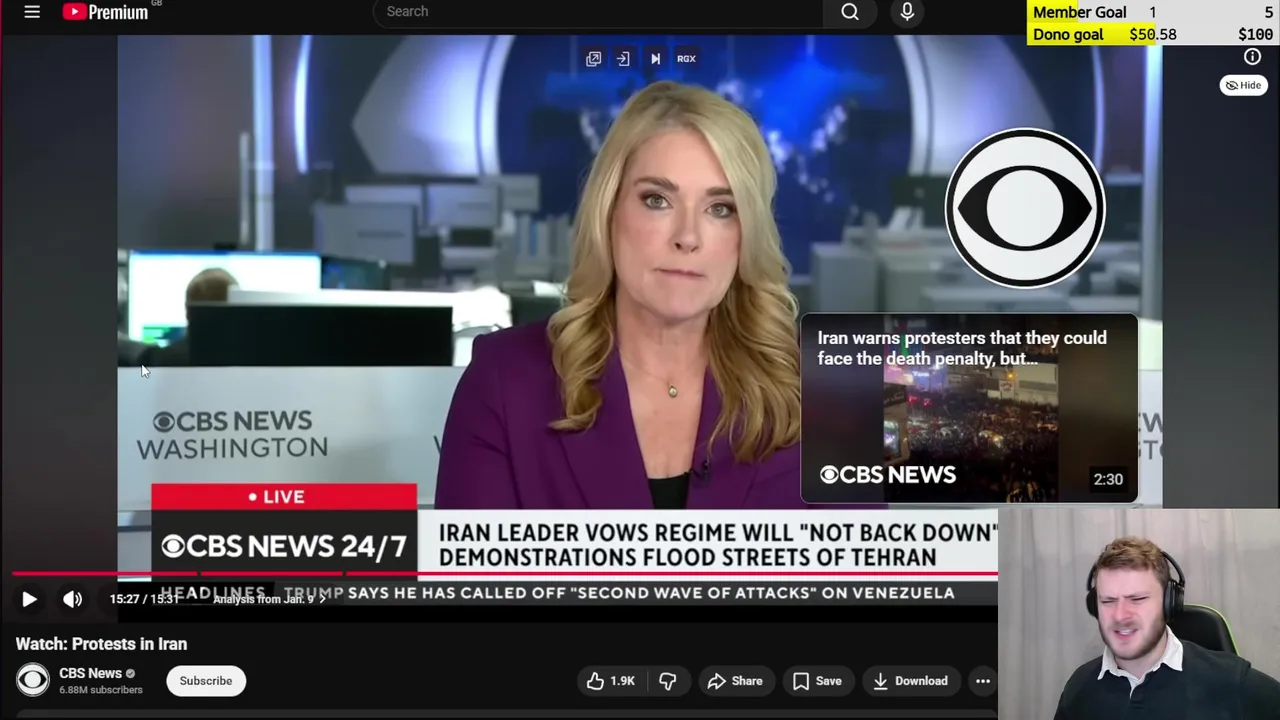Share the video using Share button
Image resolution: width=1280 pixels, height=720 pixels.
click(735, 681)
